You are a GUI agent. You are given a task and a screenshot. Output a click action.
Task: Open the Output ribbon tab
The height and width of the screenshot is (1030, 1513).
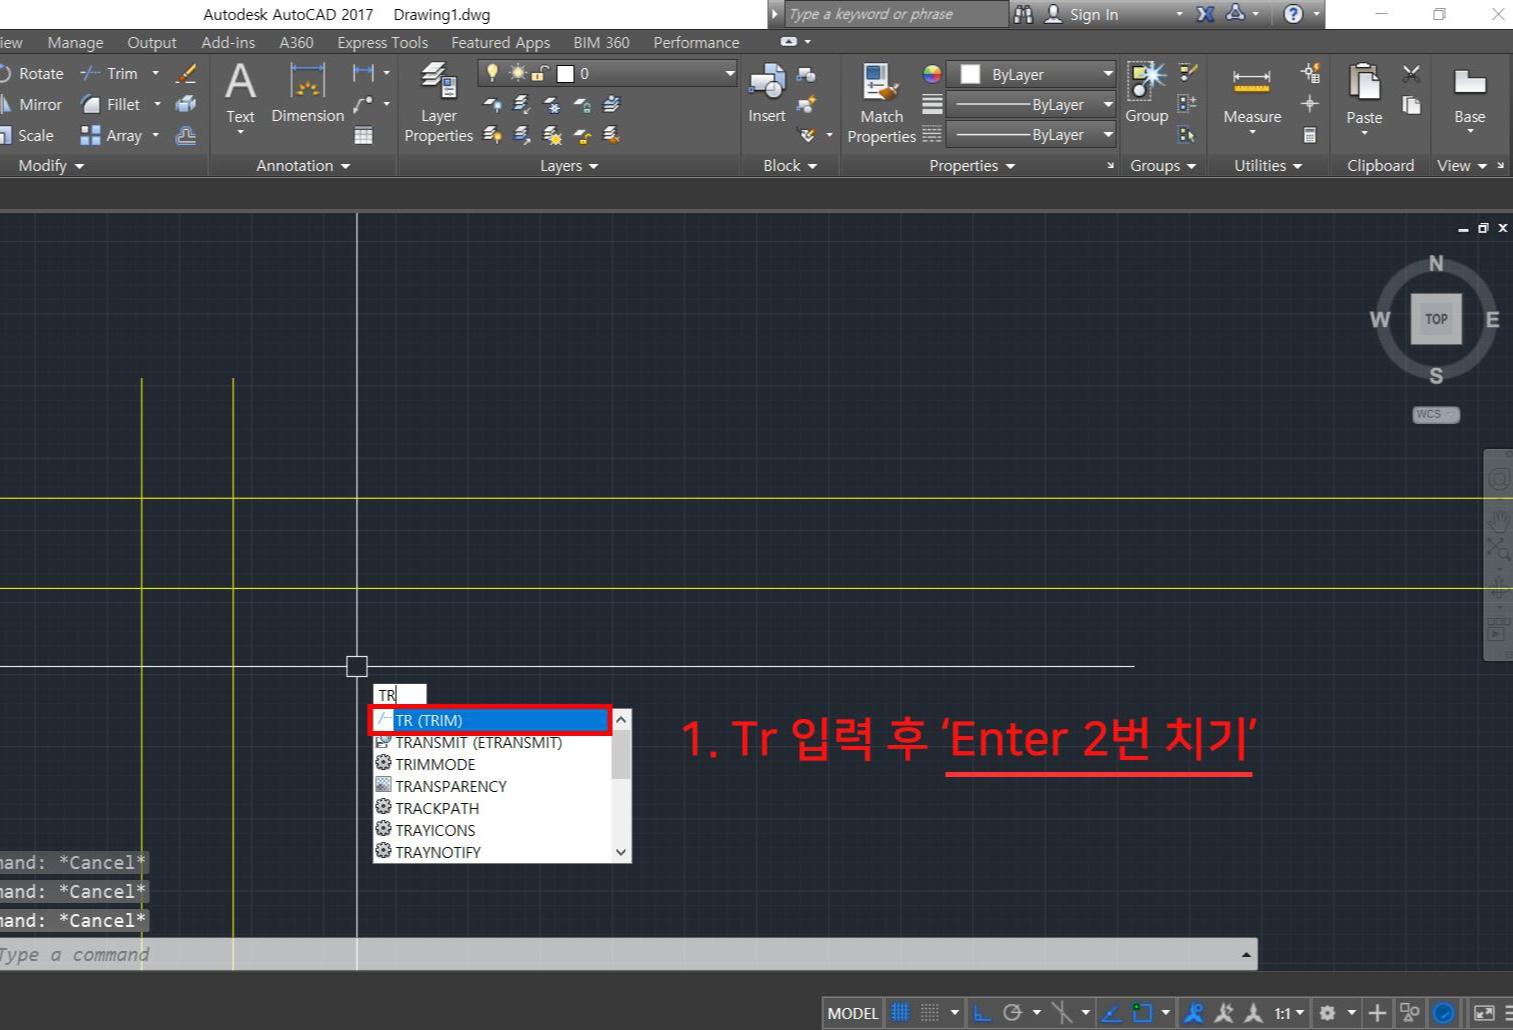click(x=152, y=43)
